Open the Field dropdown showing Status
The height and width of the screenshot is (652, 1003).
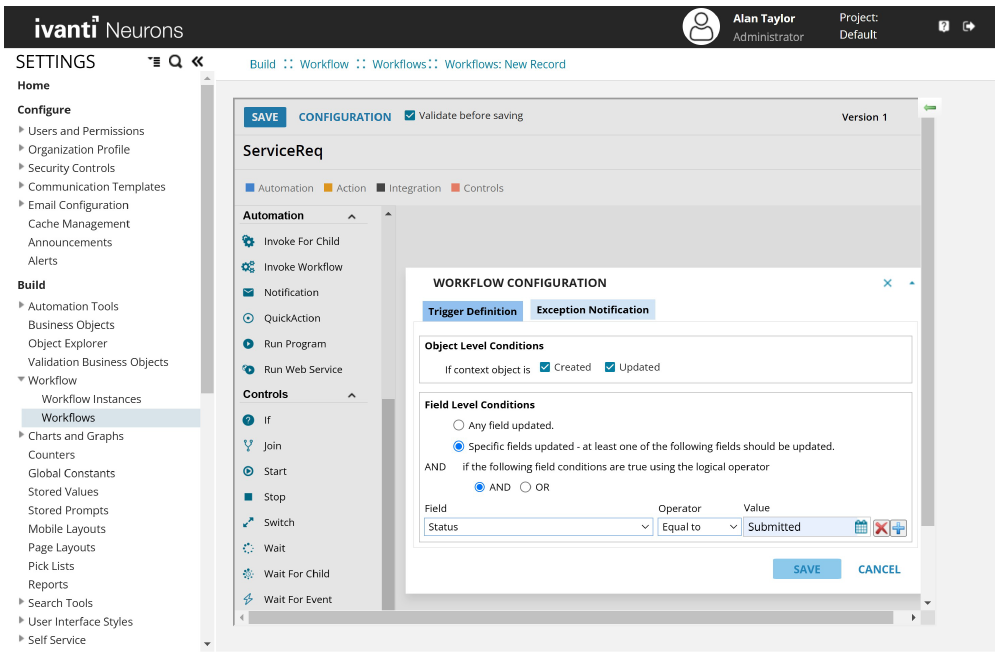(x=538, y=527)
